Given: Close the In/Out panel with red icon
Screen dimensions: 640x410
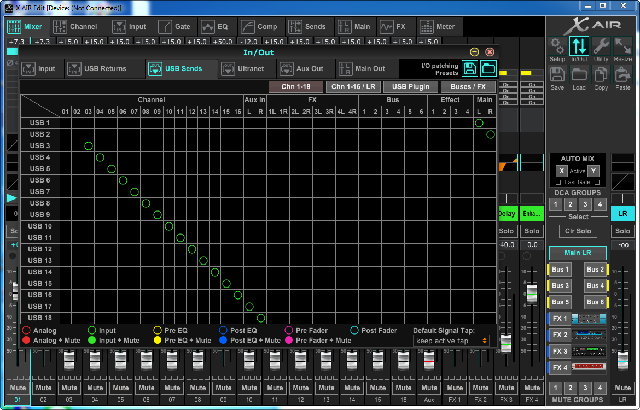Looking at the screenshot, I should click(490, 52).
